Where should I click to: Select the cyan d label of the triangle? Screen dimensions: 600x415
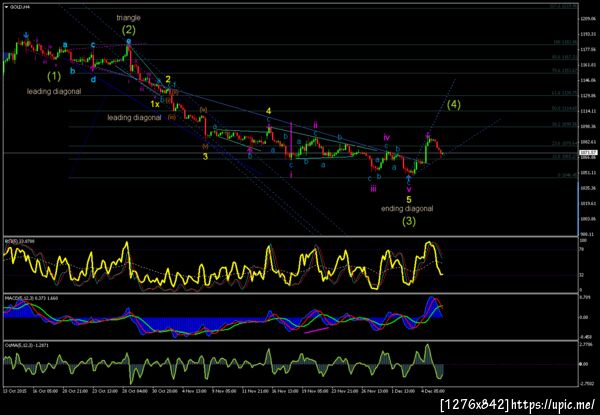pyautogui.click(x=93, y=80)
